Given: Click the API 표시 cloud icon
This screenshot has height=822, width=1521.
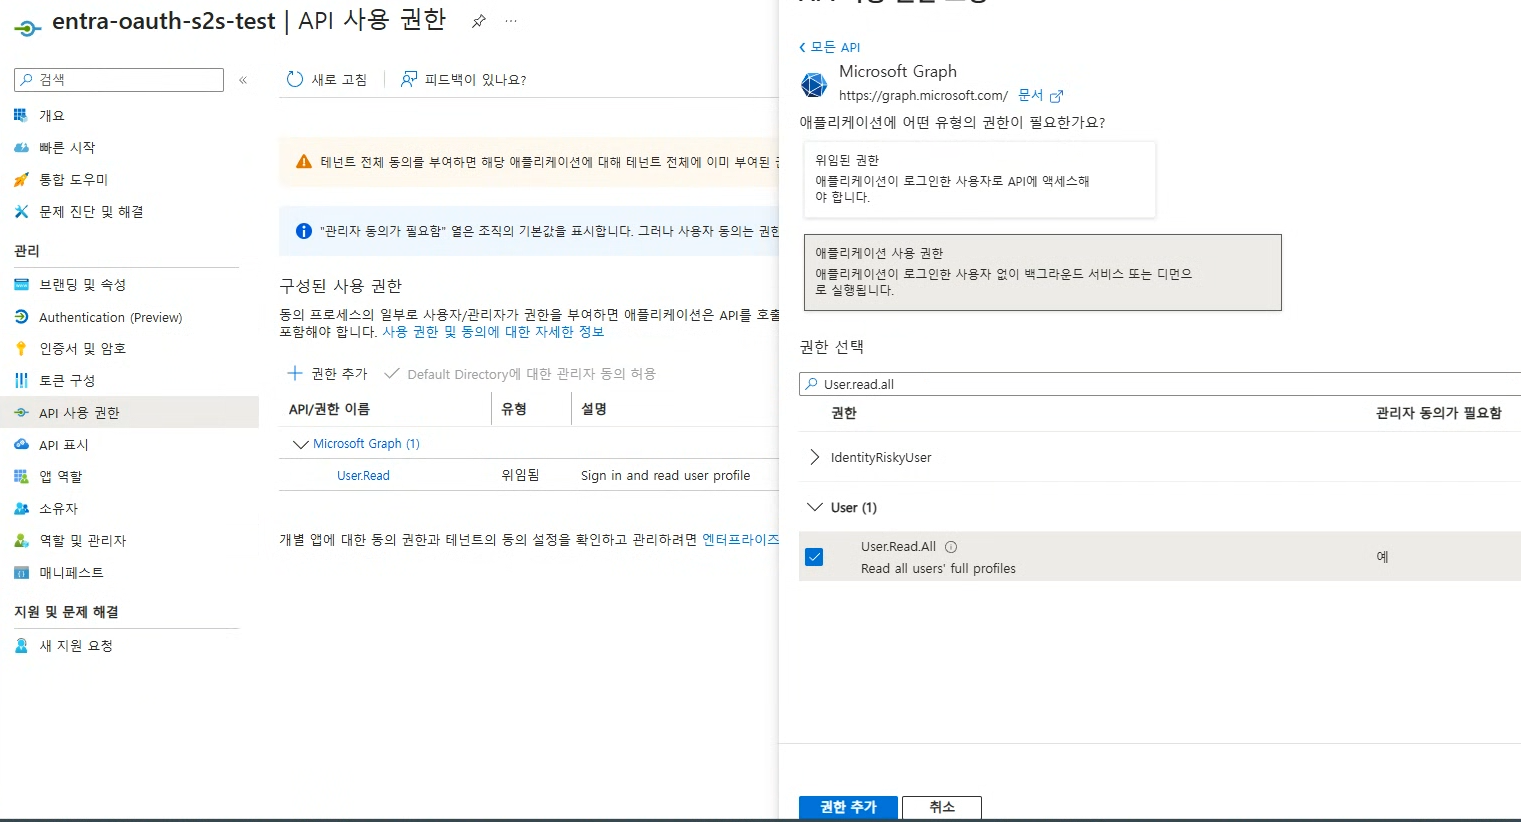Looking at the screenshot, I should coord(21,444).
